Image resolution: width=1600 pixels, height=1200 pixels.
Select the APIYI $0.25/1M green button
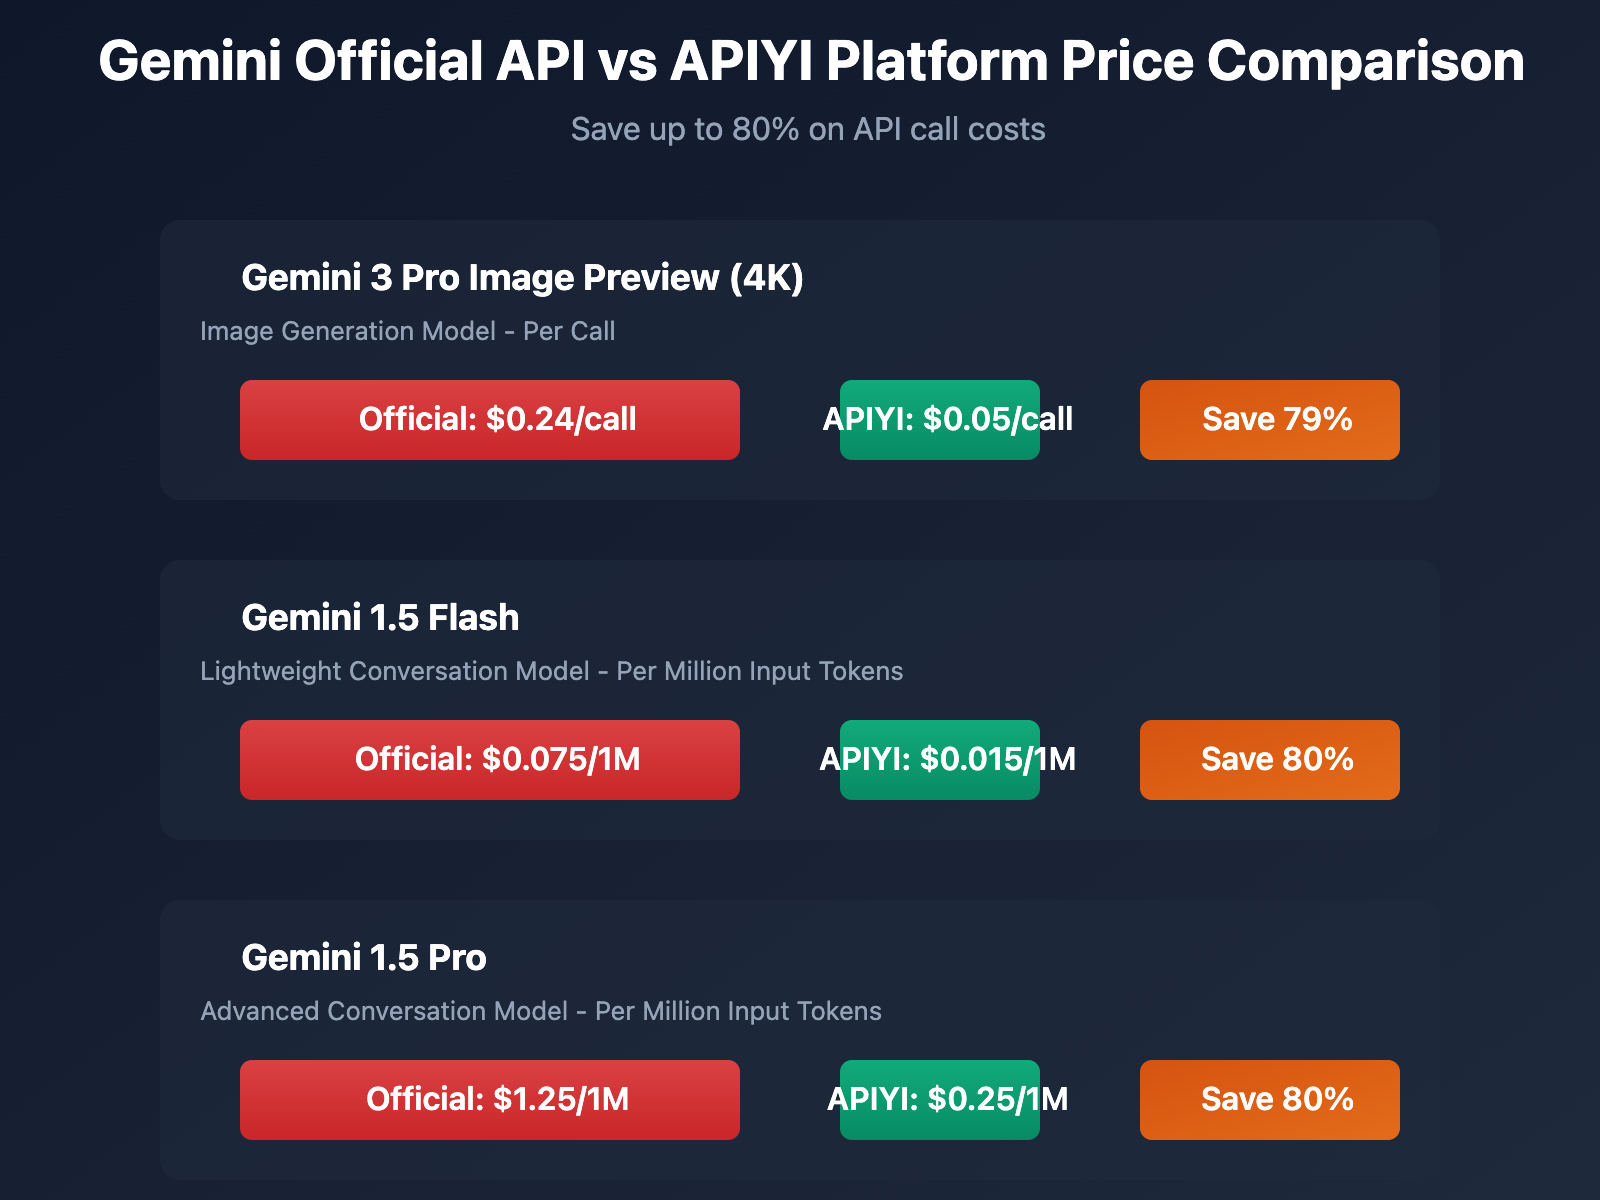tap(940, 1100)
